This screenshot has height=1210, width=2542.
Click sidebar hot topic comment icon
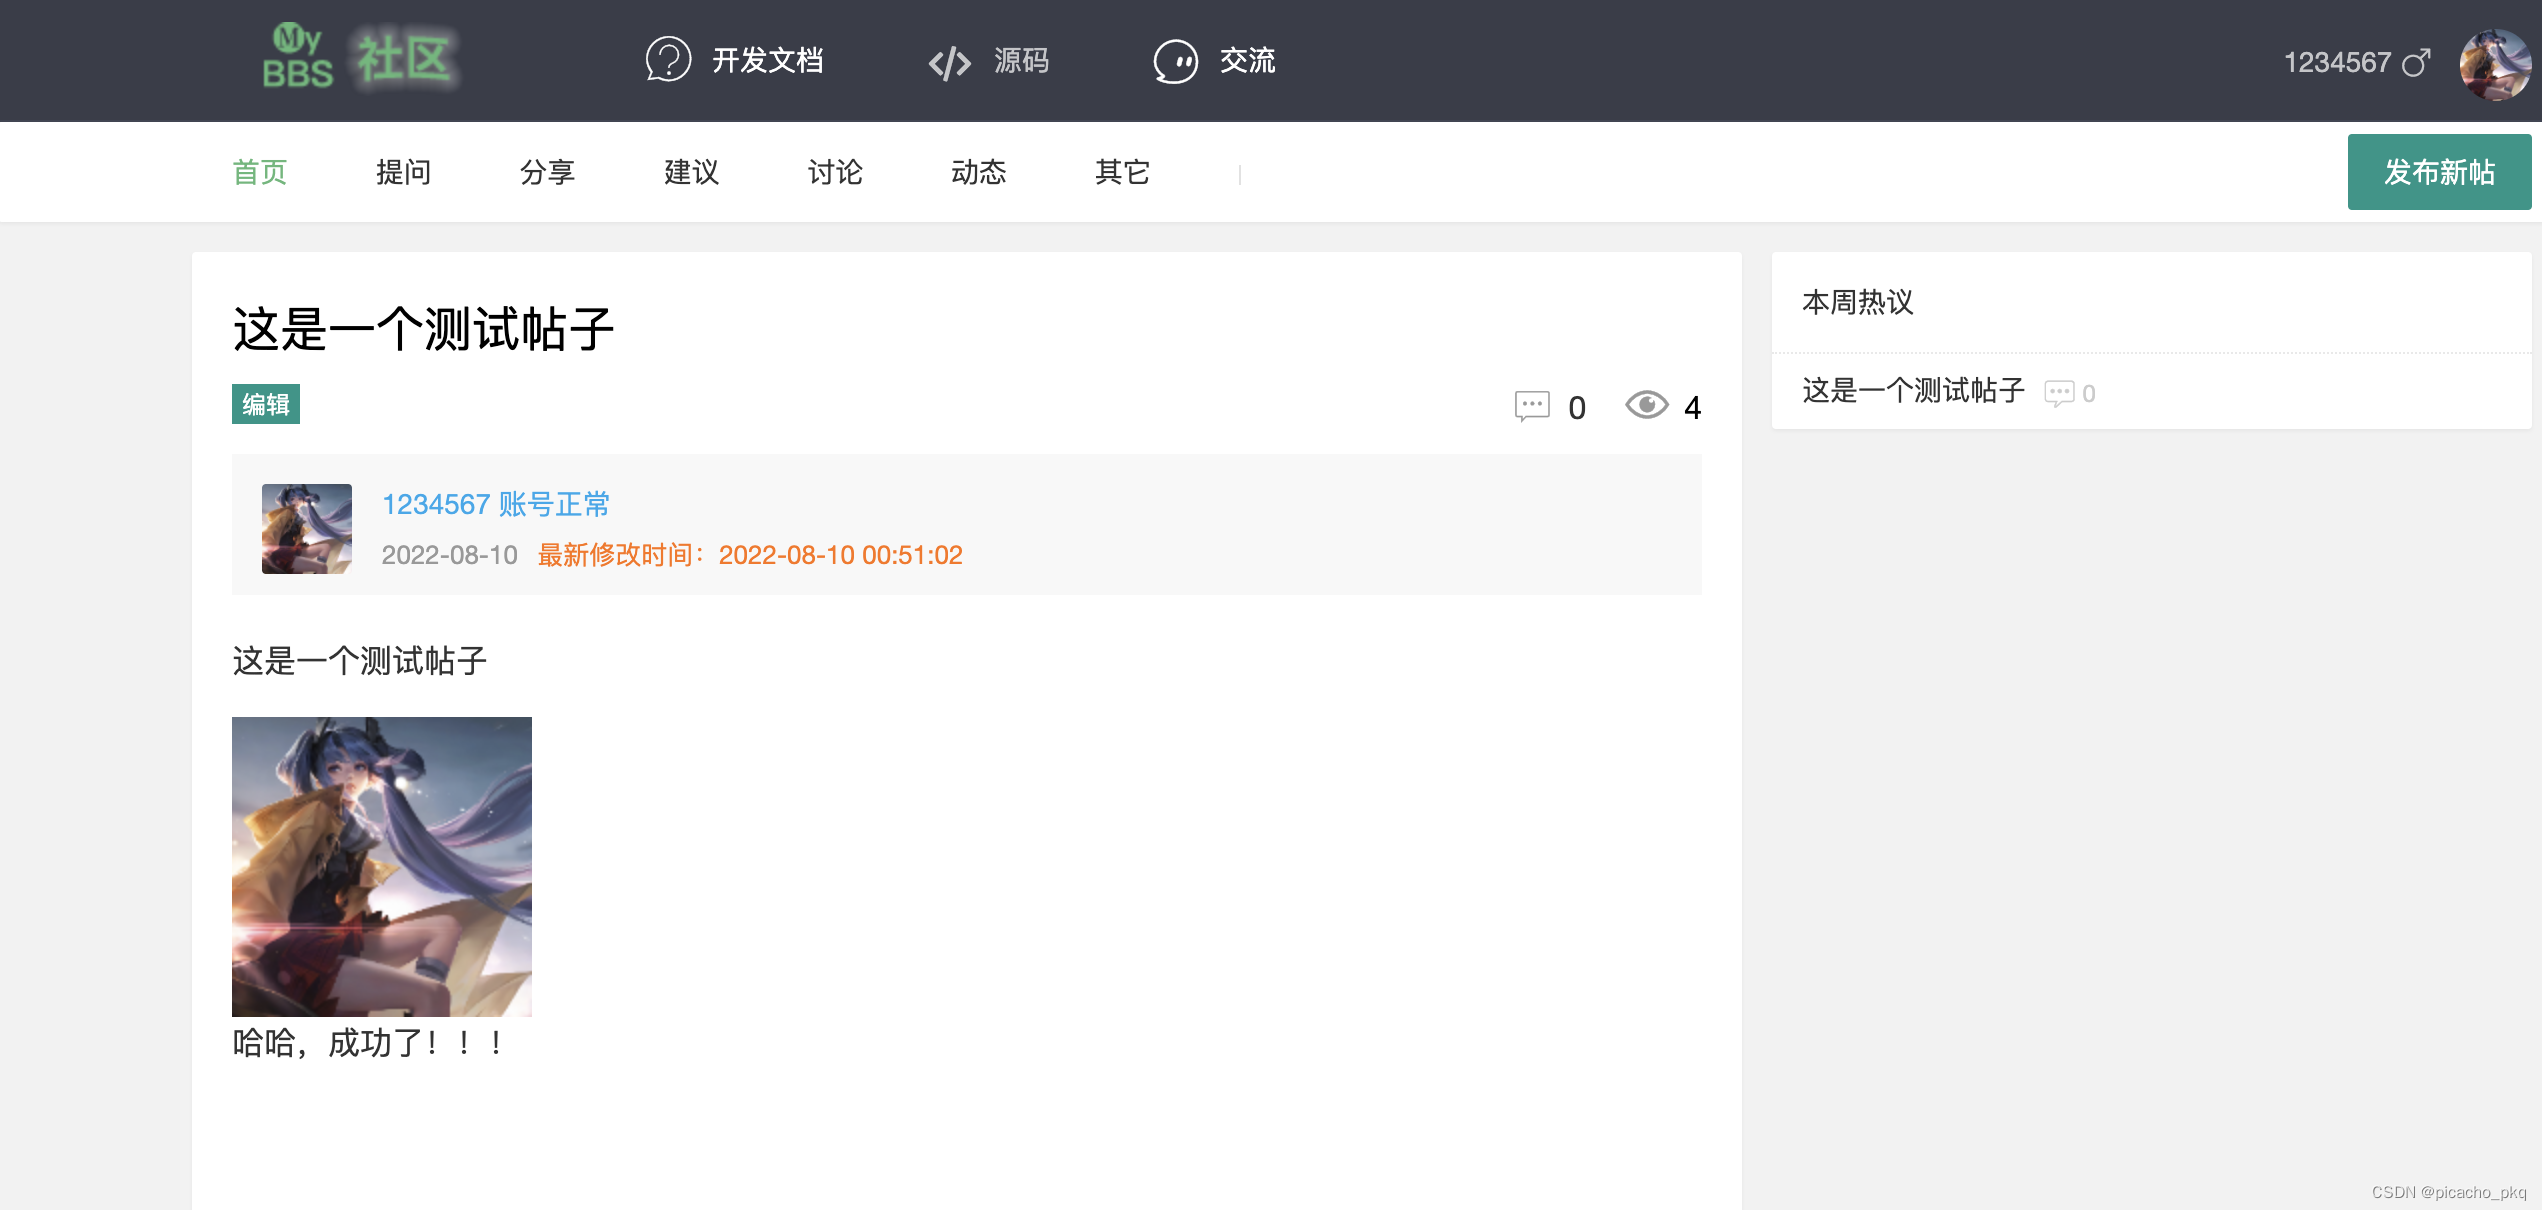[x=2058, y=393]
